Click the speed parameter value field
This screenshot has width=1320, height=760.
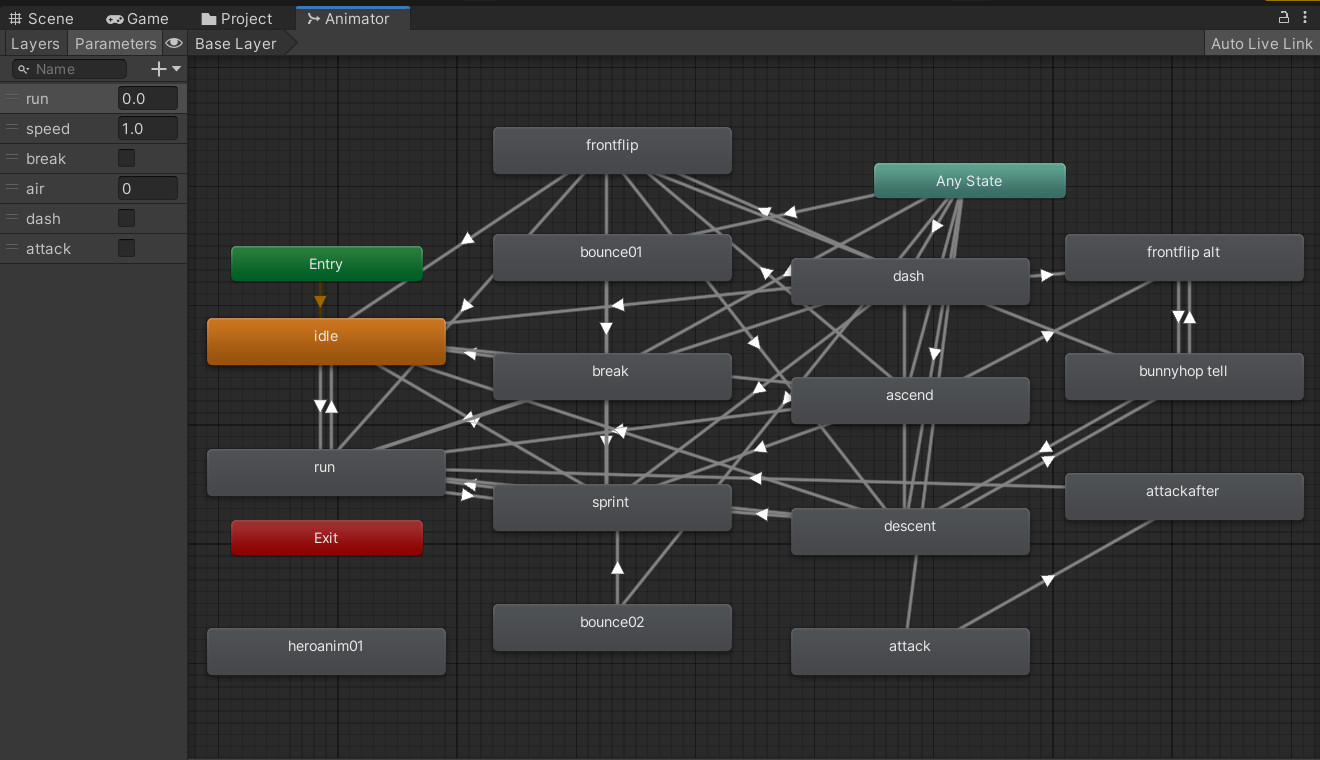point(148,128)
